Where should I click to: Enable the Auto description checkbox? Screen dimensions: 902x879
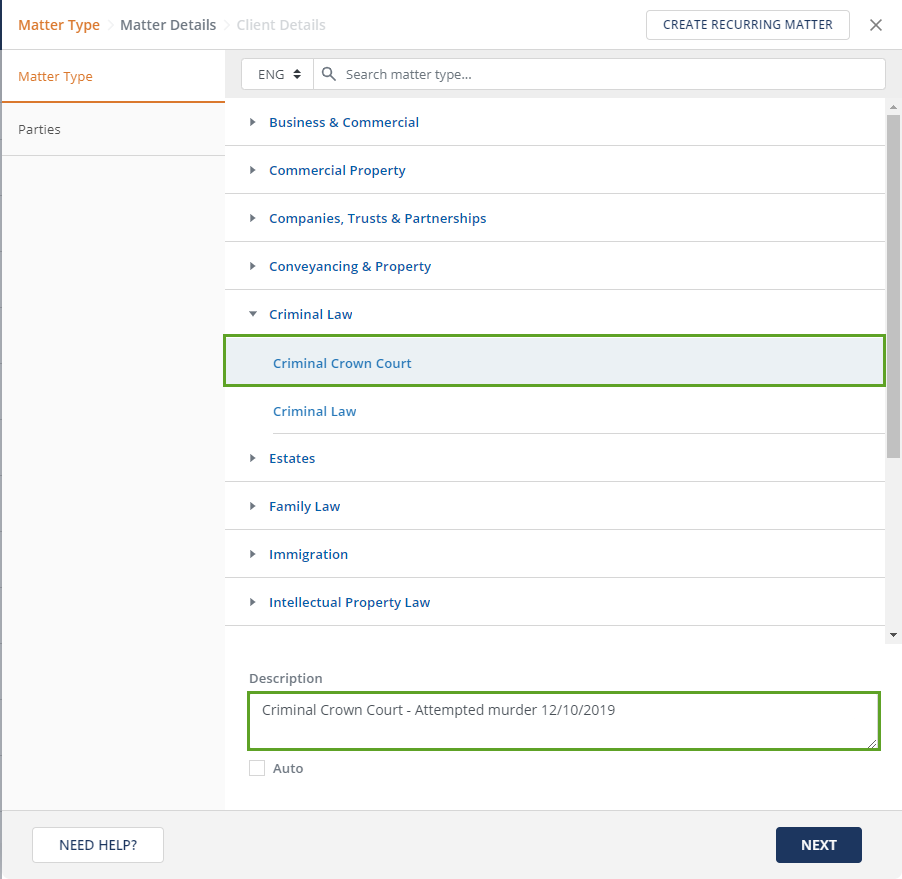[x=257, y=768]
